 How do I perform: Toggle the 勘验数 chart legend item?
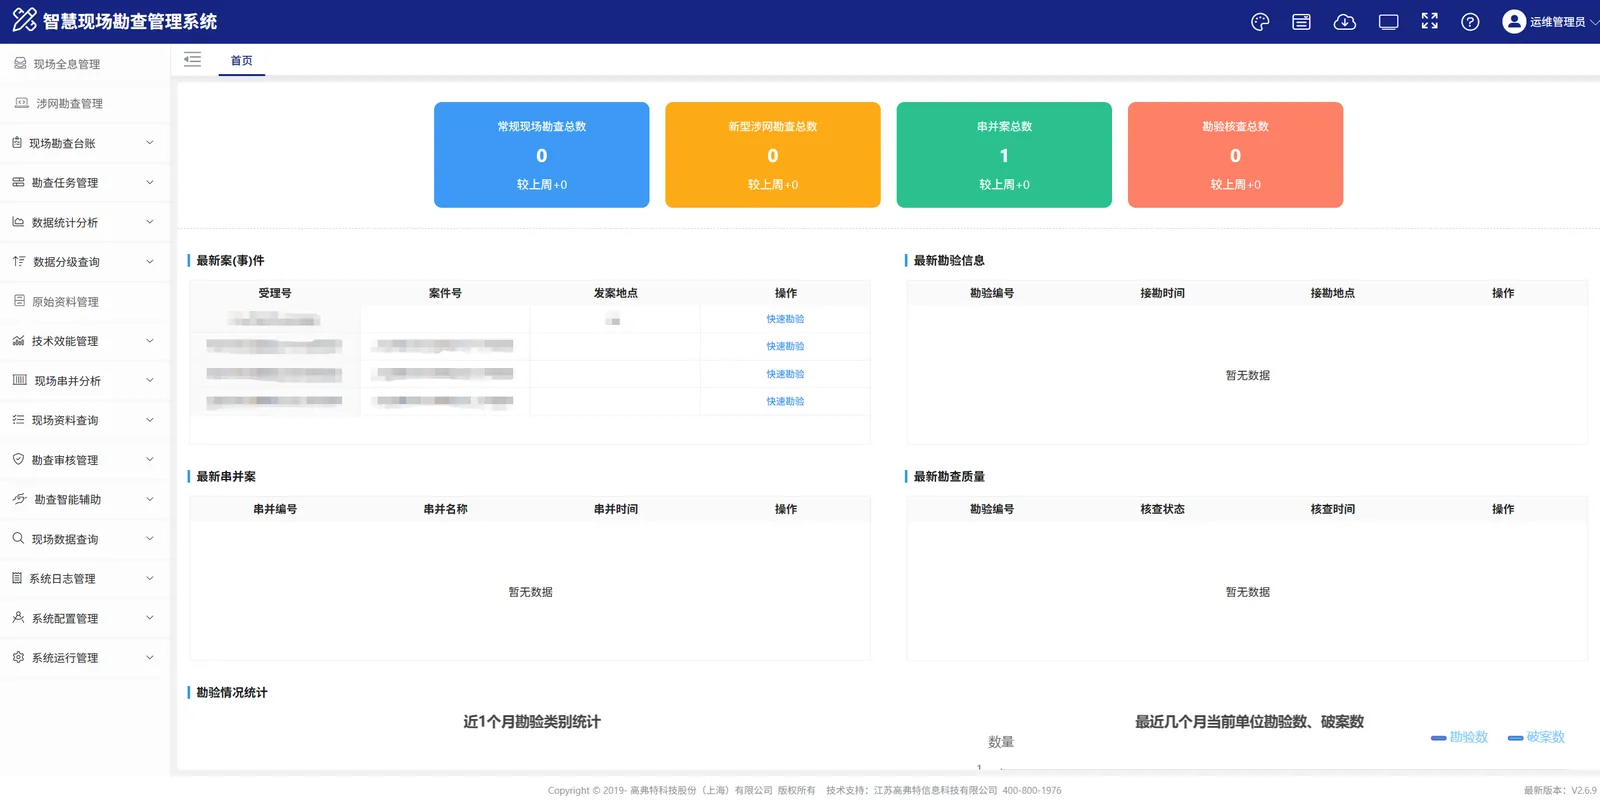tap(1460, 737)
